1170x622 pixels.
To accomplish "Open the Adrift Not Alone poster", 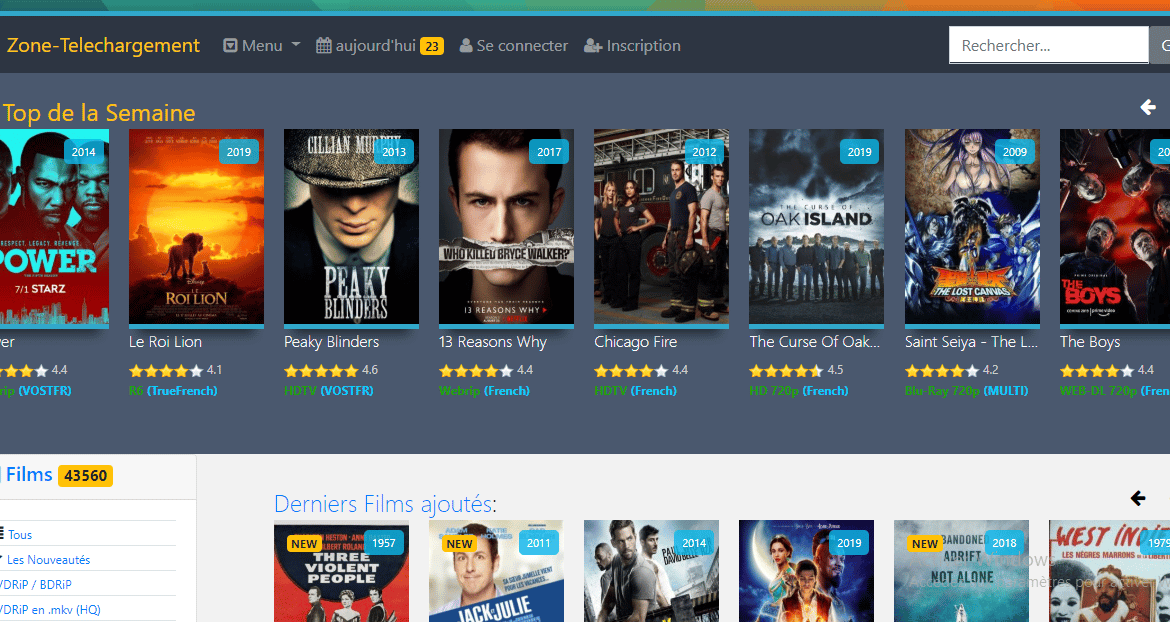I will click(962, 571).
